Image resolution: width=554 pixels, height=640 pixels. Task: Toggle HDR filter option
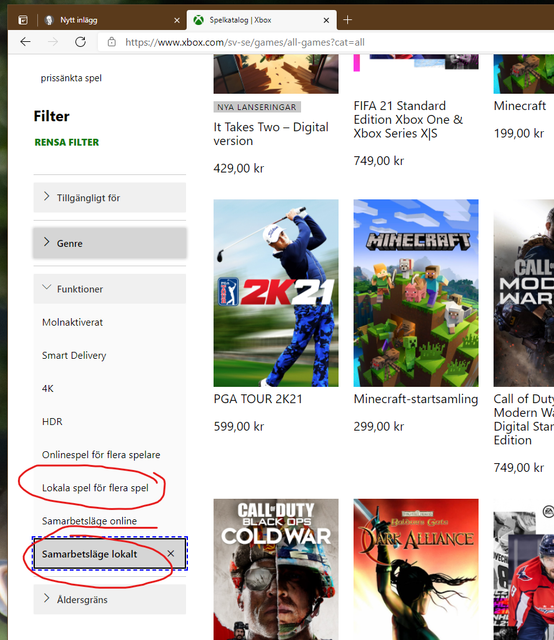point(52,422)
